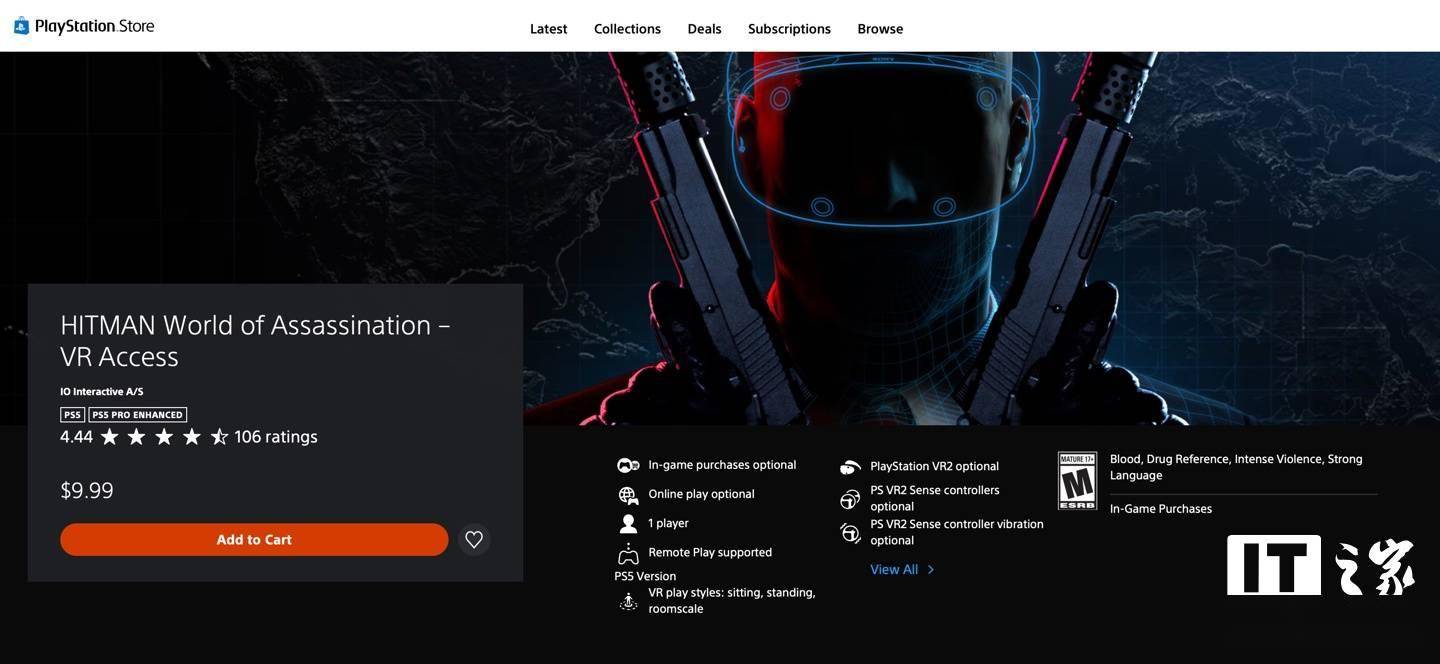Click the PlayStation Store logo
Viewport: 1440px width, 664px height.
click(x=84, y=26)
